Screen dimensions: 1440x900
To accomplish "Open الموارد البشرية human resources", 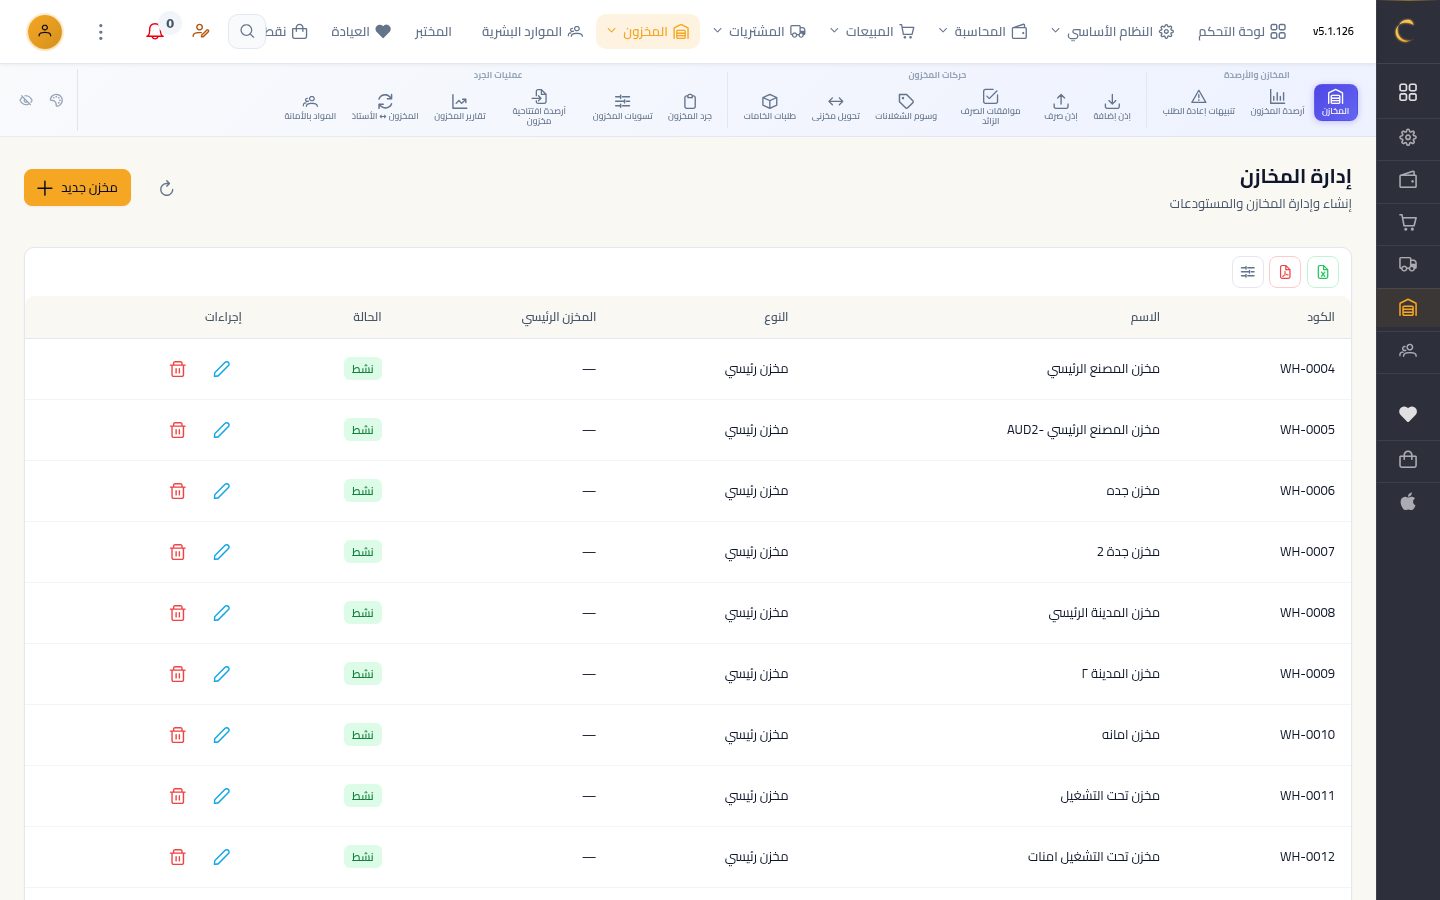I will 532,32.
